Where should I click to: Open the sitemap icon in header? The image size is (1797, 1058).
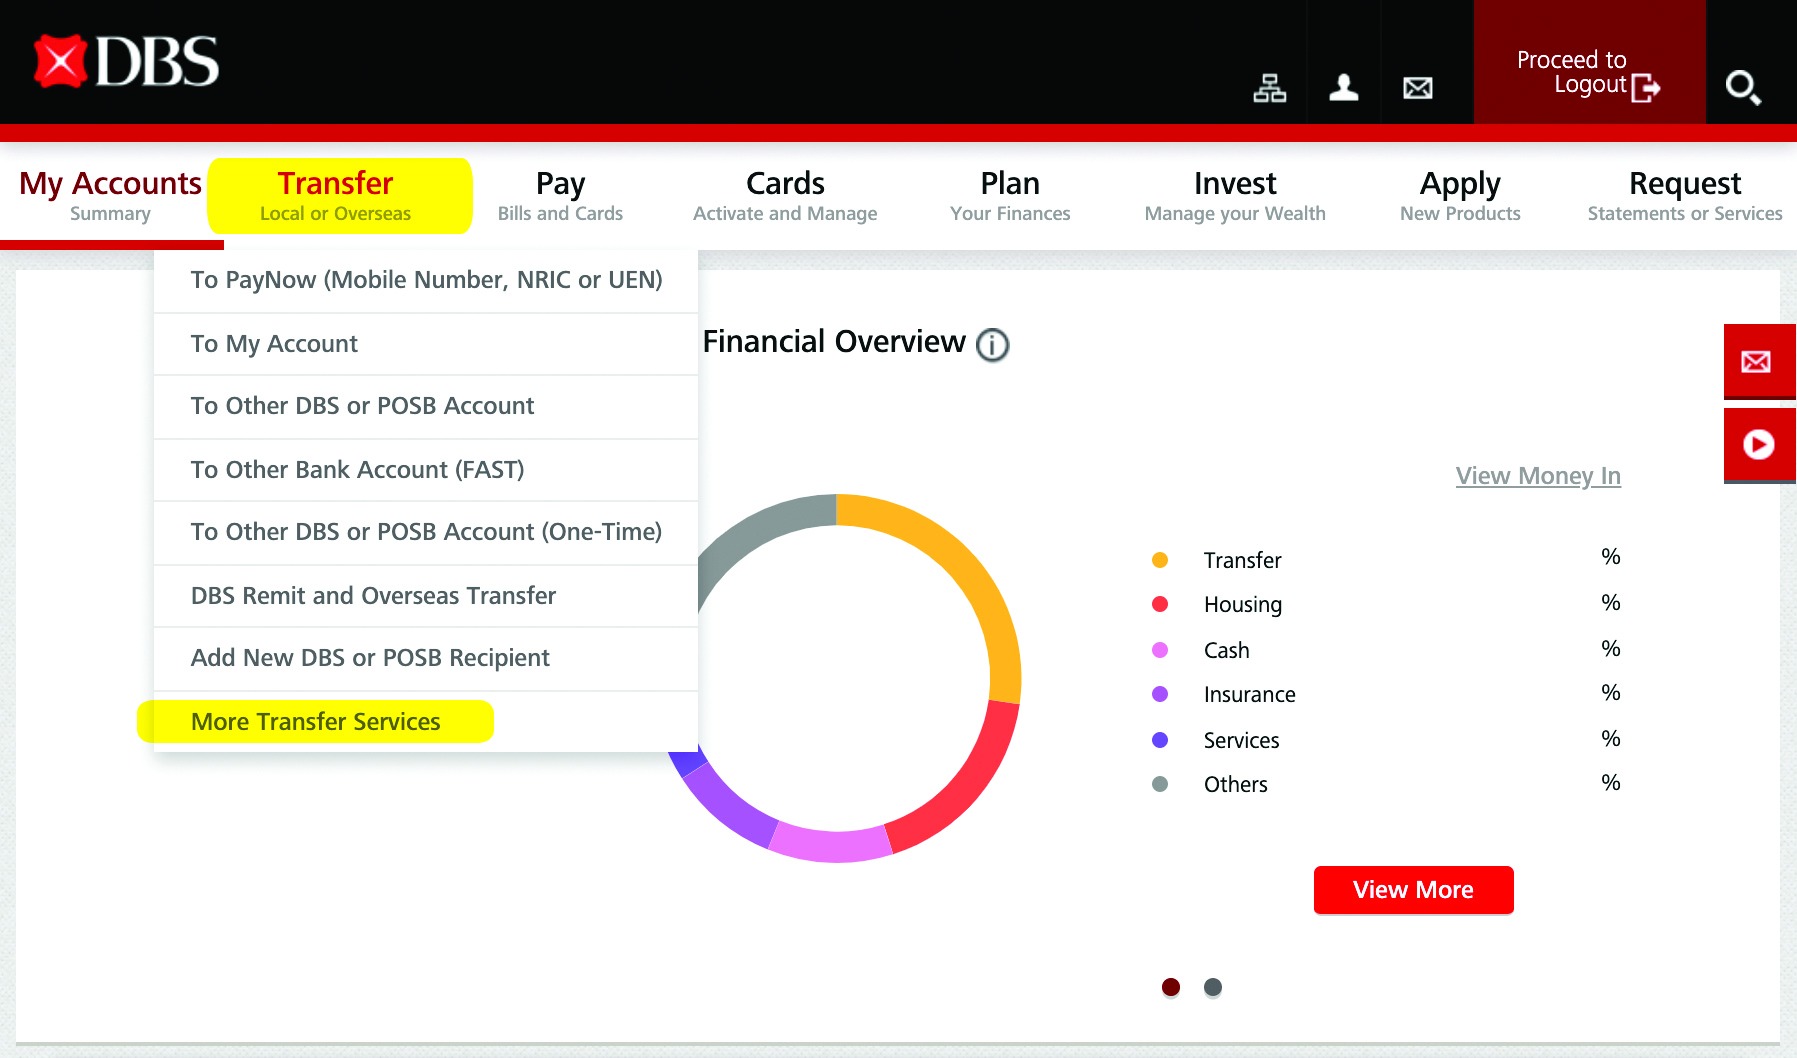coord(1269,88)
